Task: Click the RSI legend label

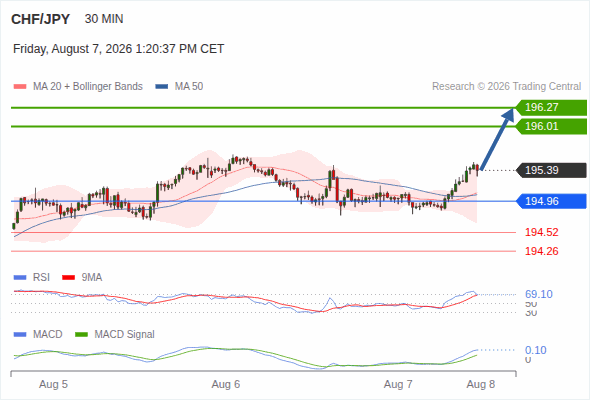Action: tap(41, 278)
